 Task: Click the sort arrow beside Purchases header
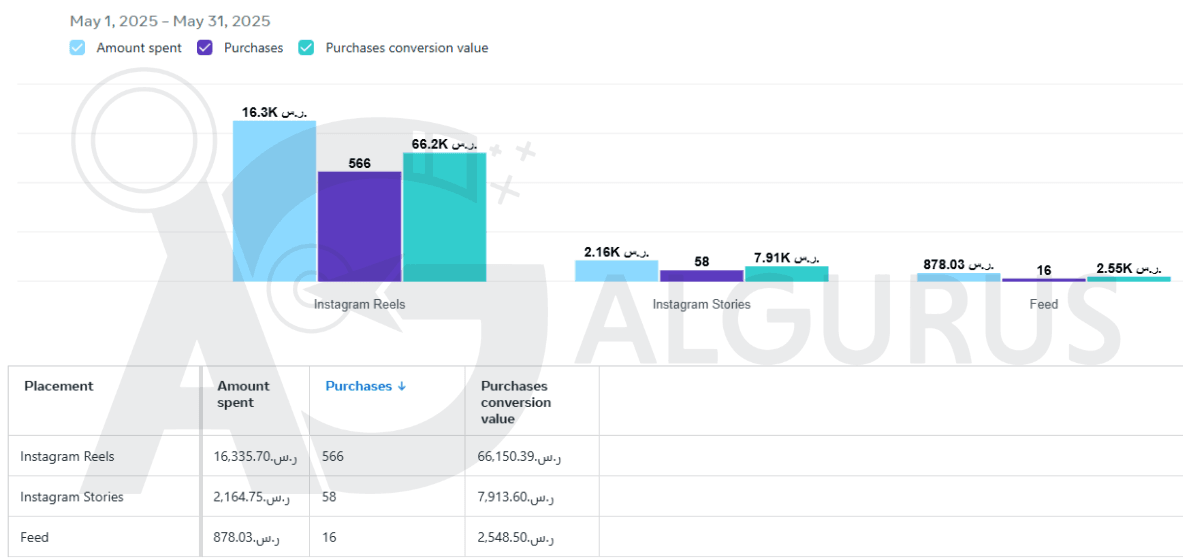click(402, 386)
